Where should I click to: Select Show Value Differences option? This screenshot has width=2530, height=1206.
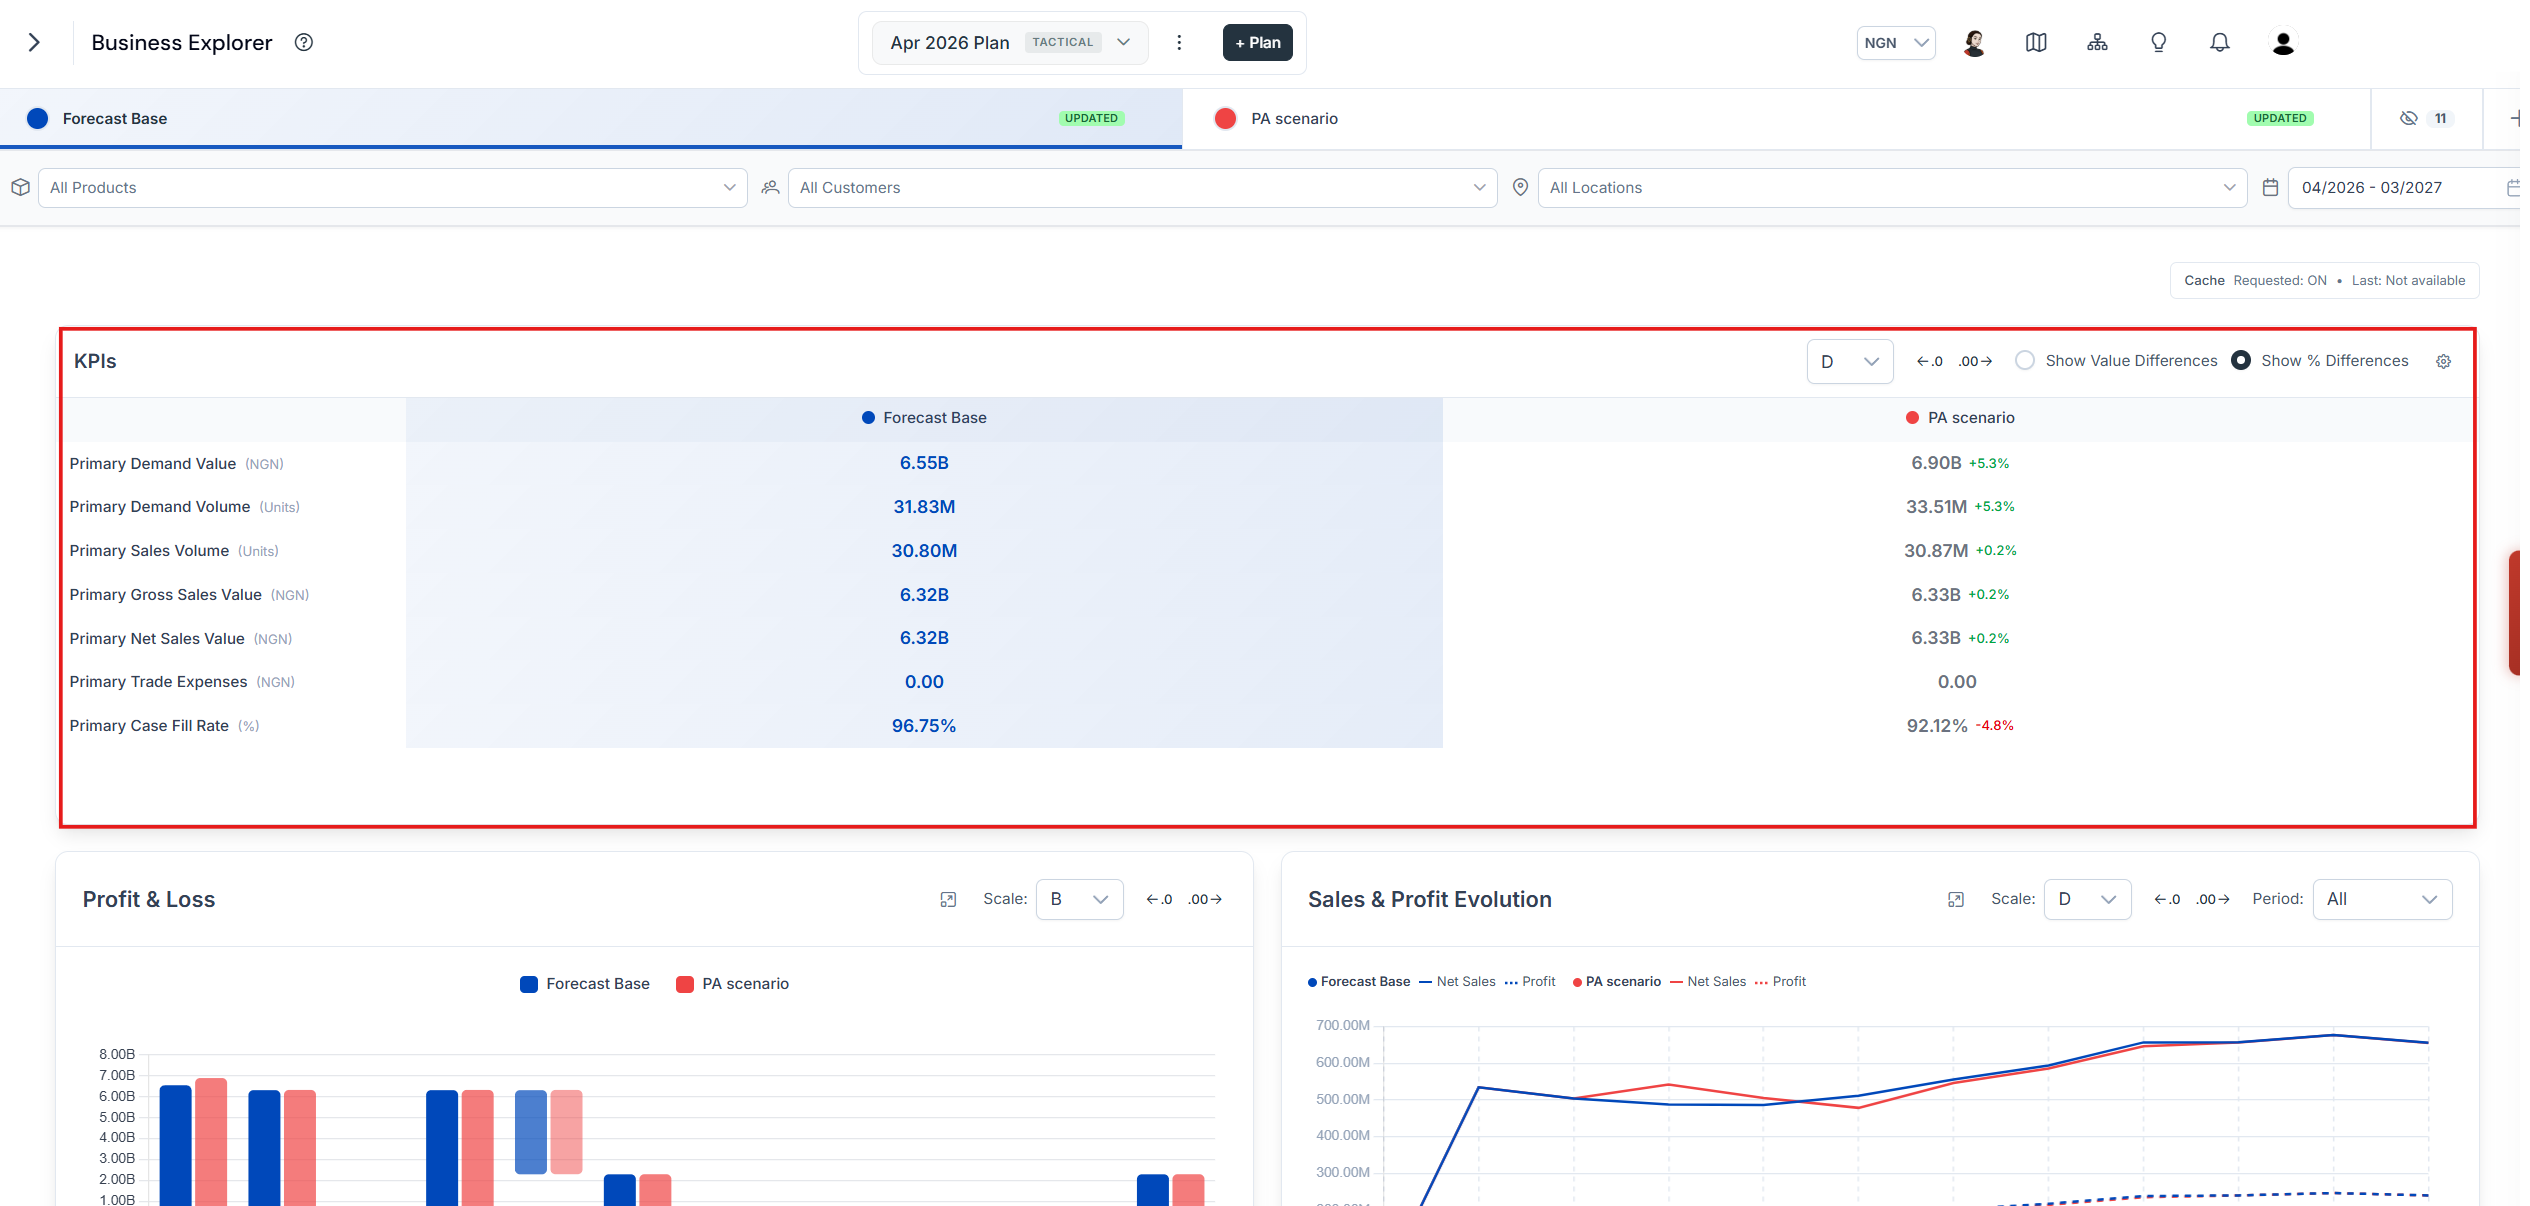(2116, 361)
